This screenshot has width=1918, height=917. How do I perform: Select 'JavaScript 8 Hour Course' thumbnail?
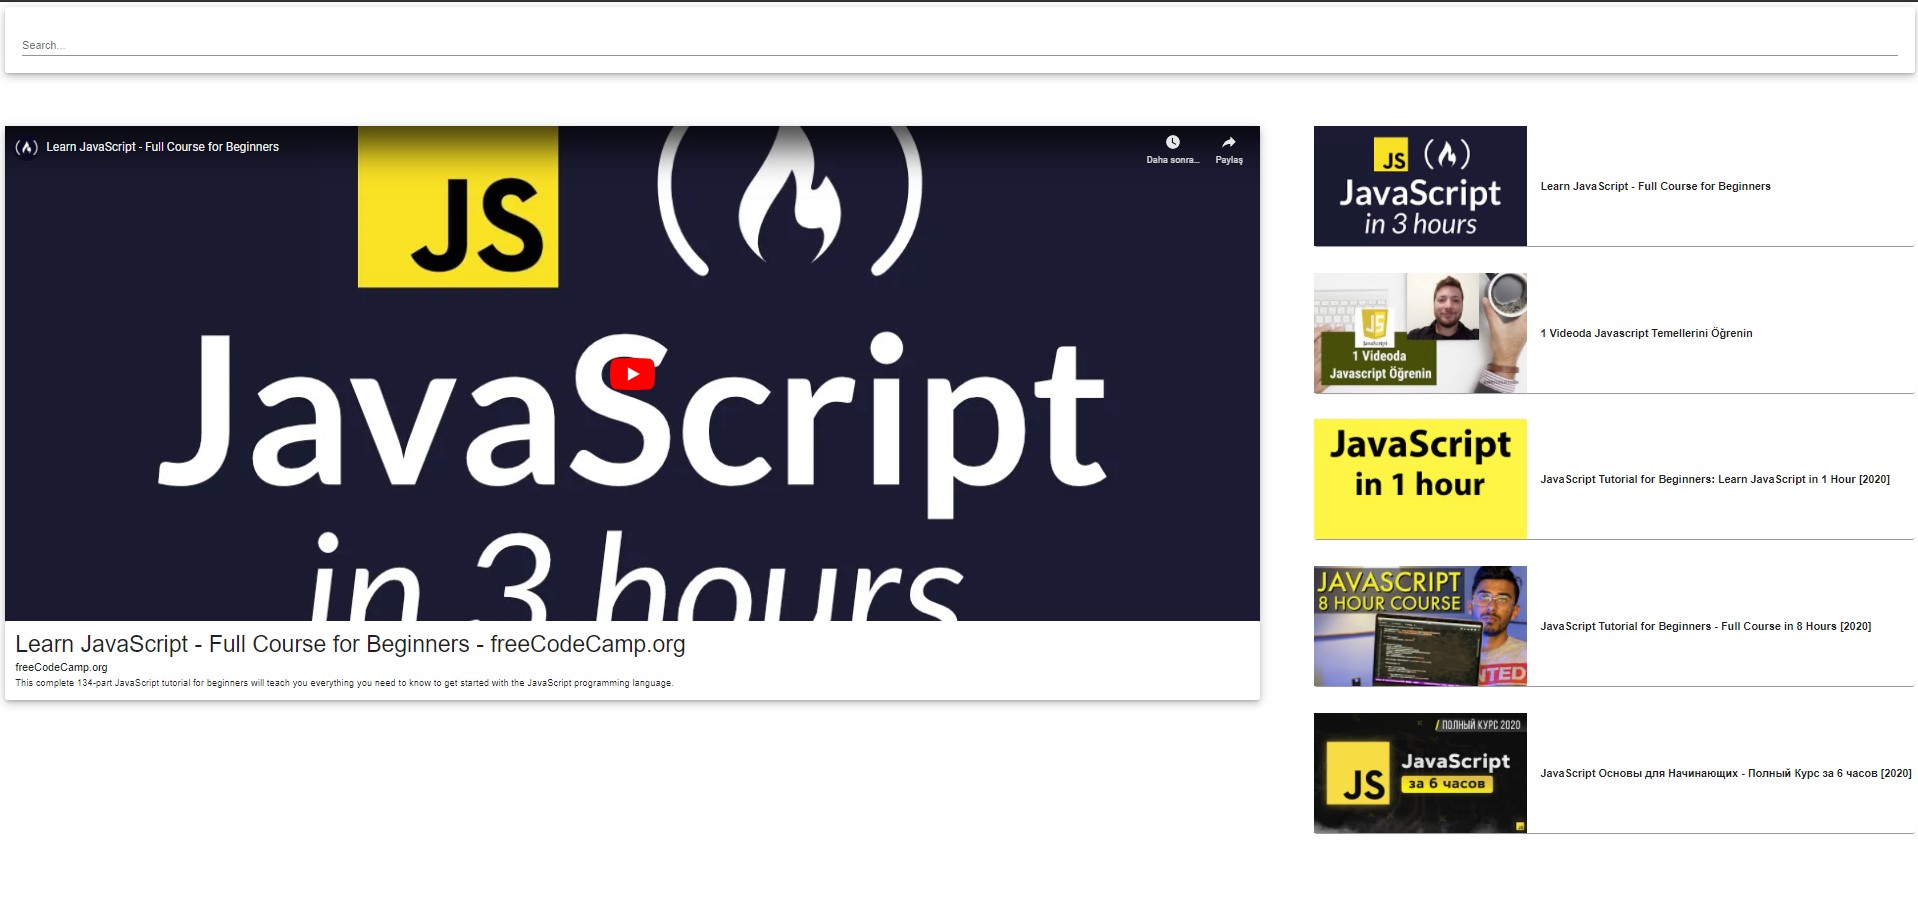[1420, 626]
